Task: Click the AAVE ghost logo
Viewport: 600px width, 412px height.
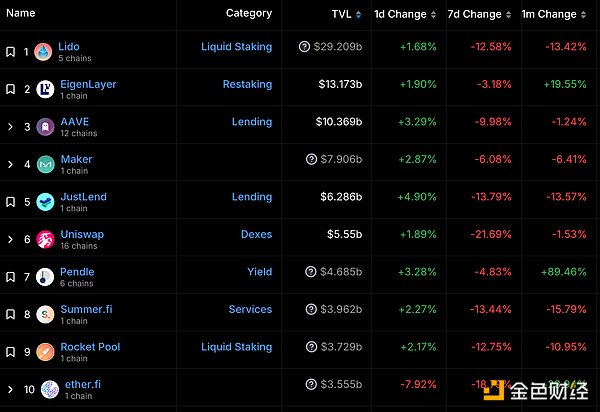Action: coord(45,127)
